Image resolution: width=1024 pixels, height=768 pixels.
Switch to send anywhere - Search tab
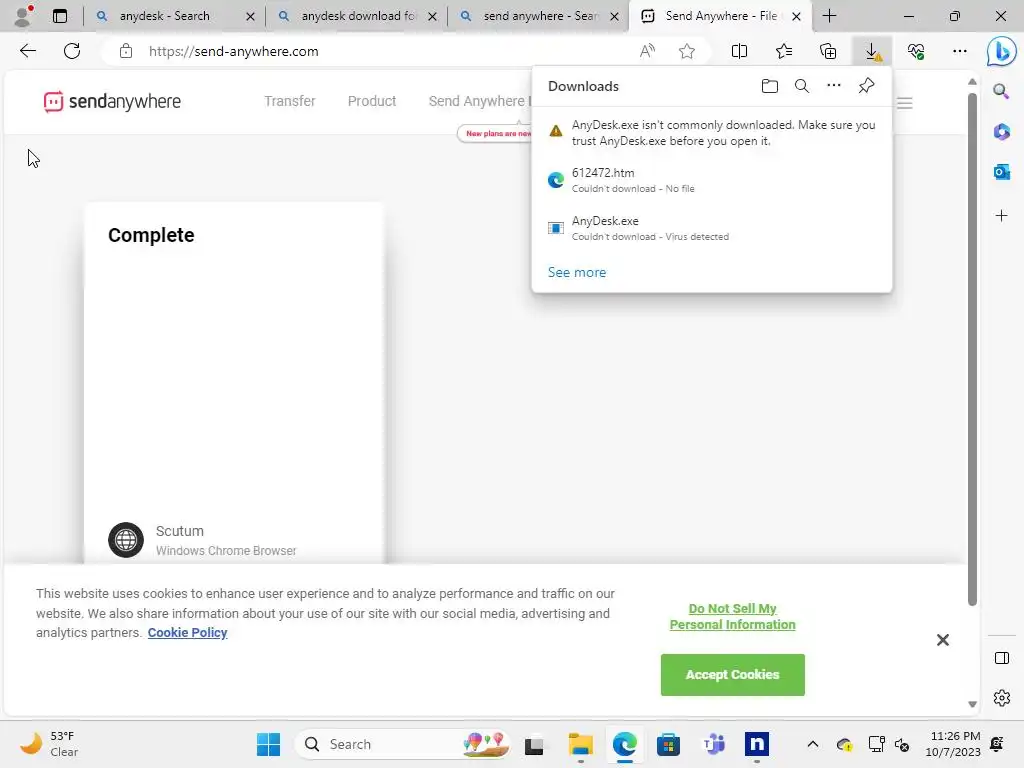541,16
